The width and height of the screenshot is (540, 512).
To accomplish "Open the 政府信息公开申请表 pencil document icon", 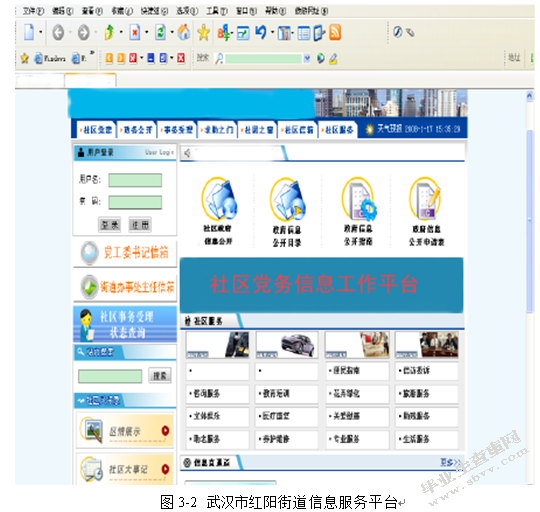I will (425, 198).
